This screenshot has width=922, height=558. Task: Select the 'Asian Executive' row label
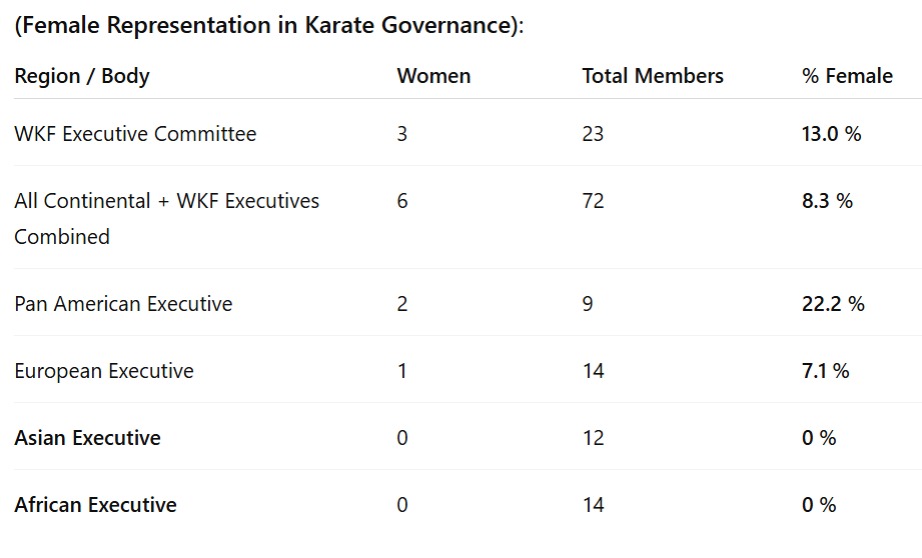[x=87, y=438]
